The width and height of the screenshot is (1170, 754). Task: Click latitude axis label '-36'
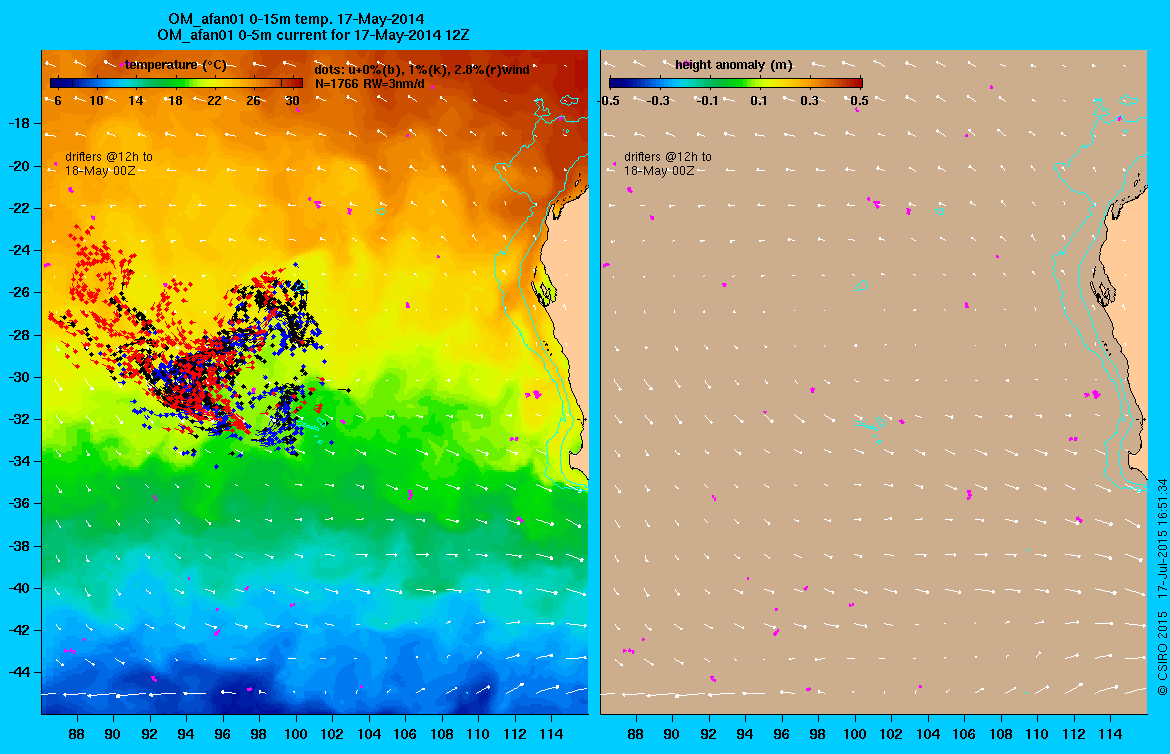(19, 503)
